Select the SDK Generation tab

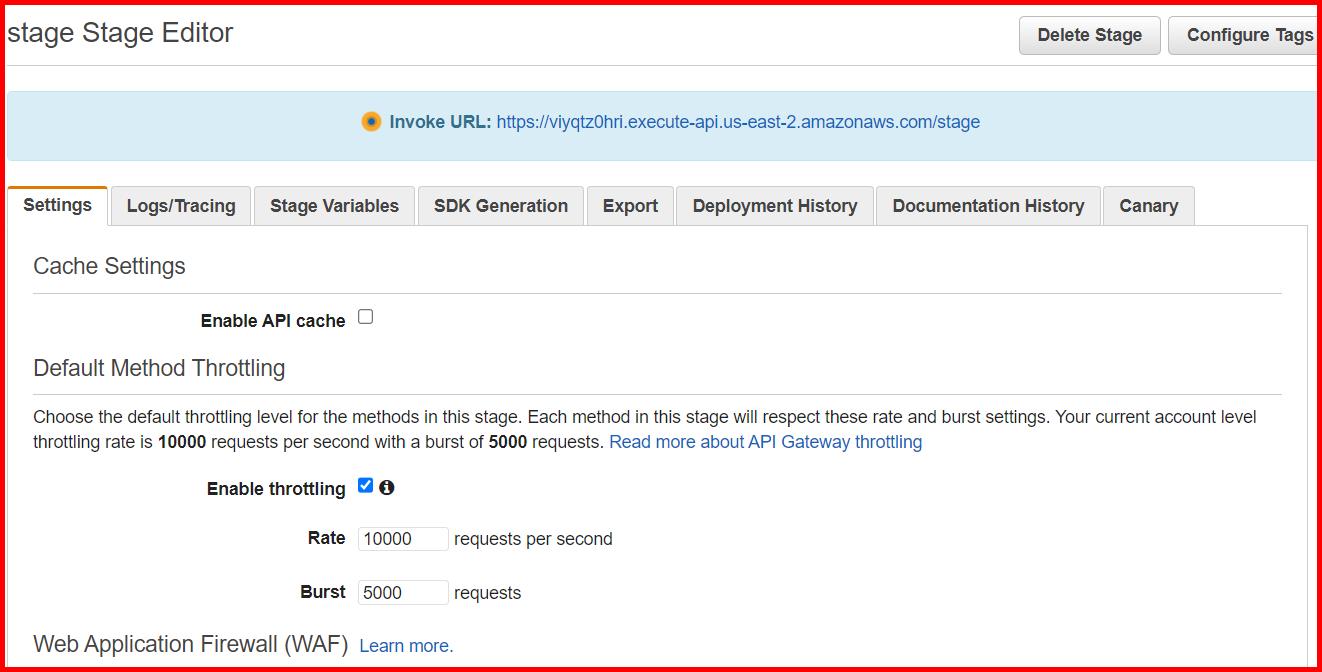click(500, 205)
